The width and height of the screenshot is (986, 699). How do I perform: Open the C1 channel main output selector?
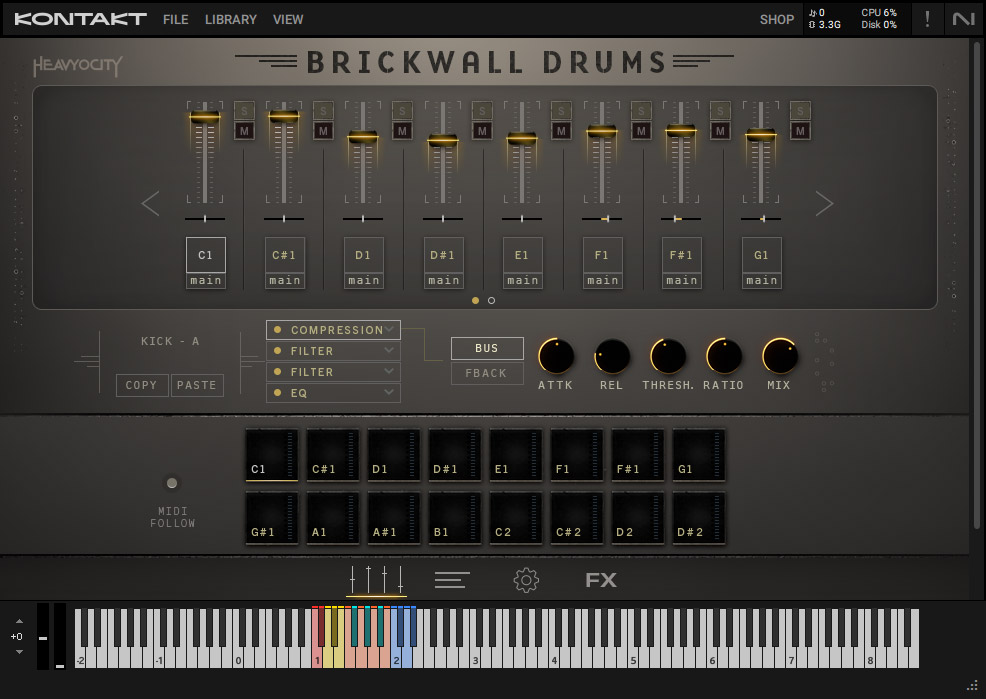(206, 280)
